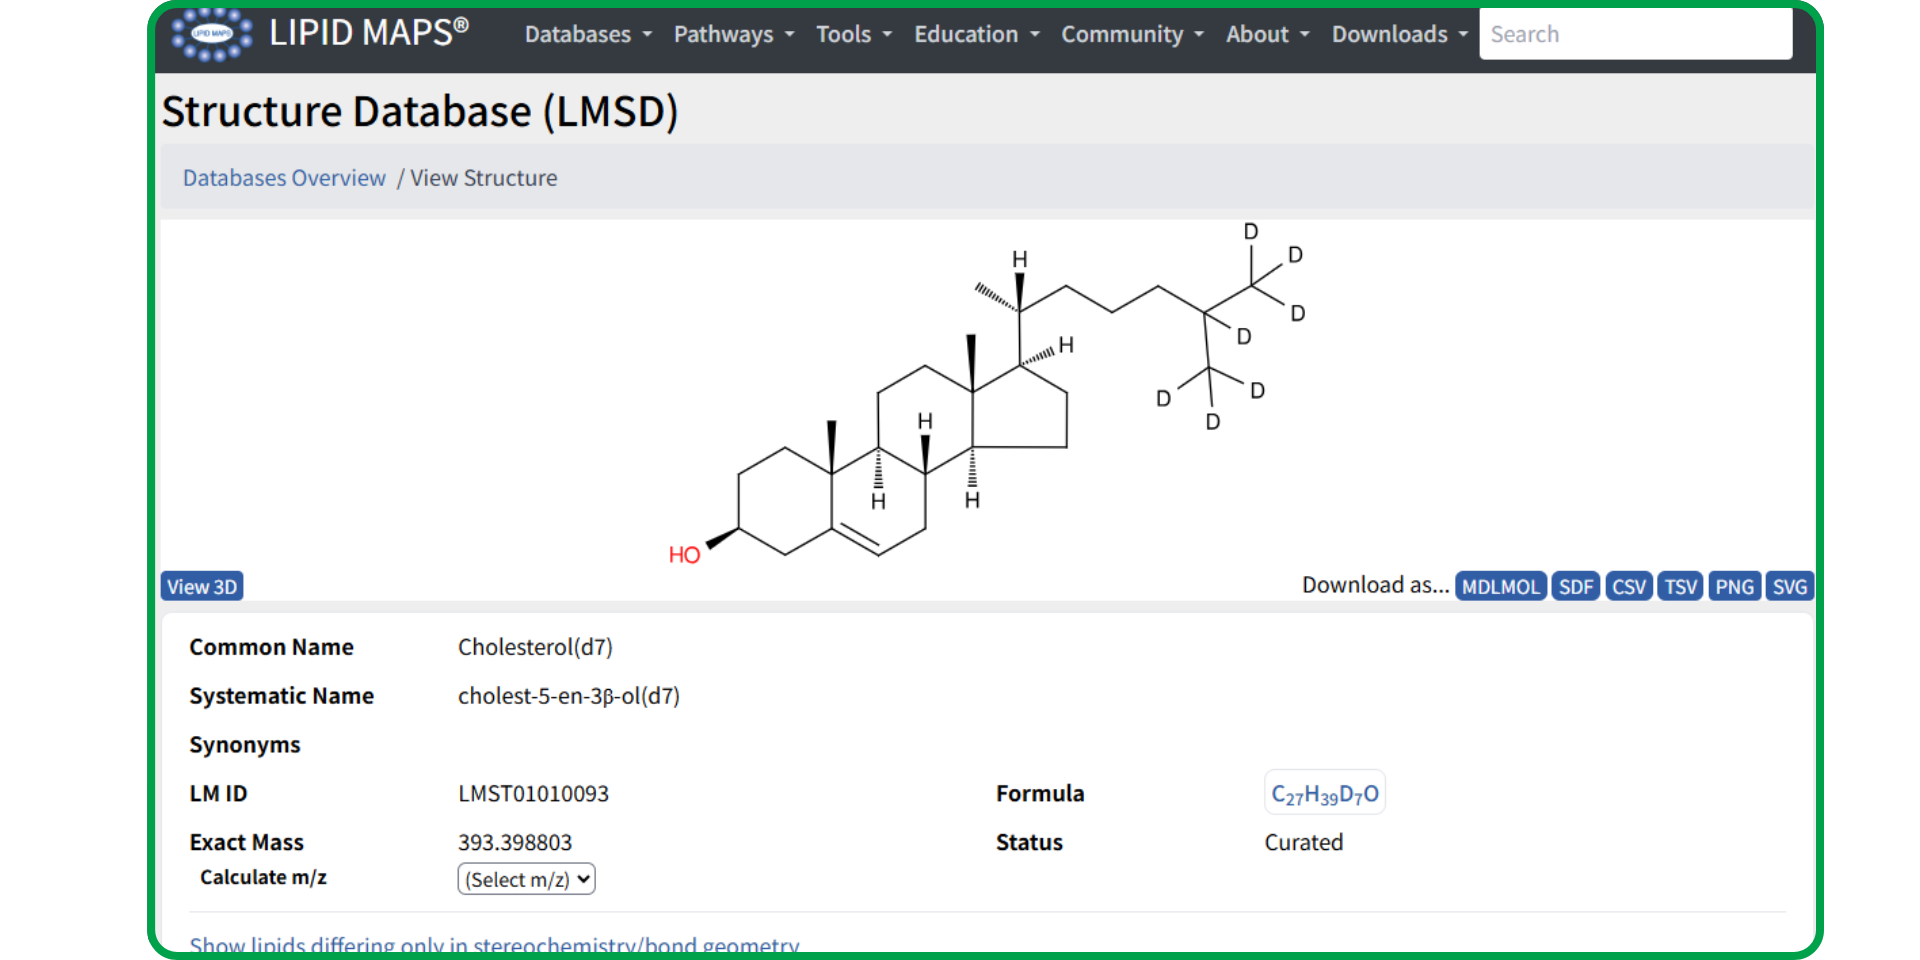Click inside the Search field
Screen dimensions: 1920x960
point(1635,33)
